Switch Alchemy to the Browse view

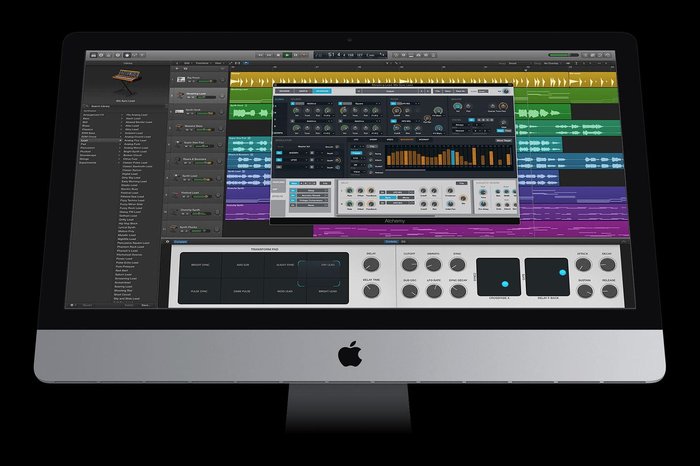pos(284,91)
